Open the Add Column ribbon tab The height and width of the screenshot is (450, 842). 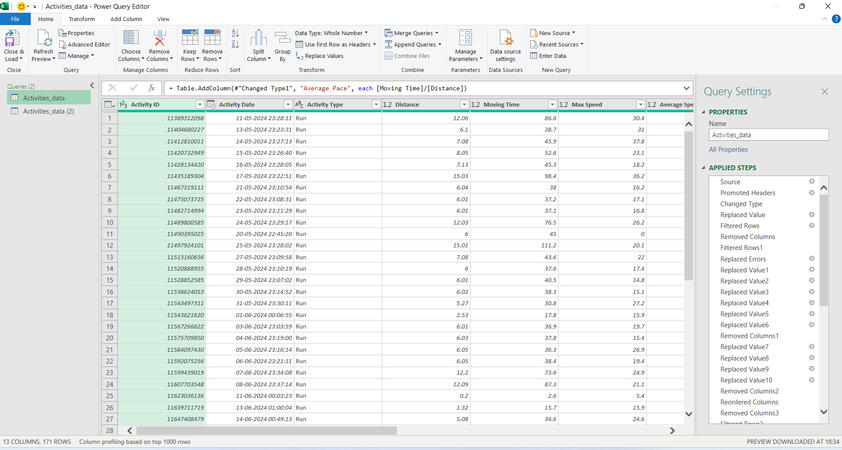[126, 19]
